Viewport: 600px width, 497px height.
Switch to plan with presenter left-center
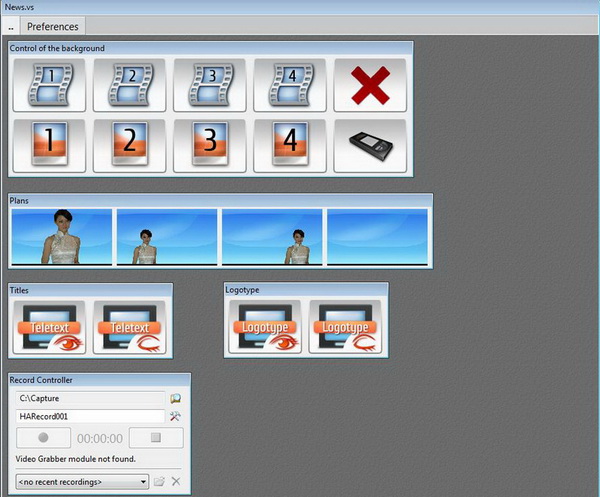tap(167, 237)
